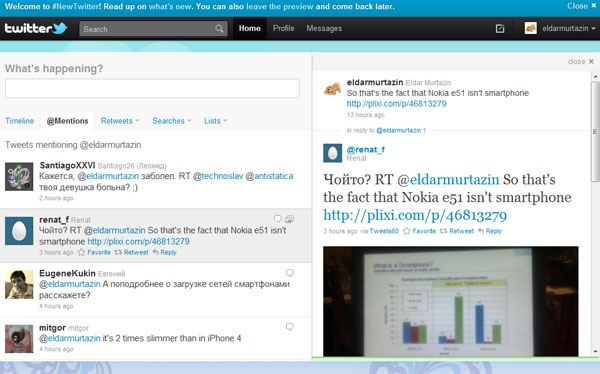Click leave the preview link
Screen dimensions: 600x374
click(x=280, y=7)
